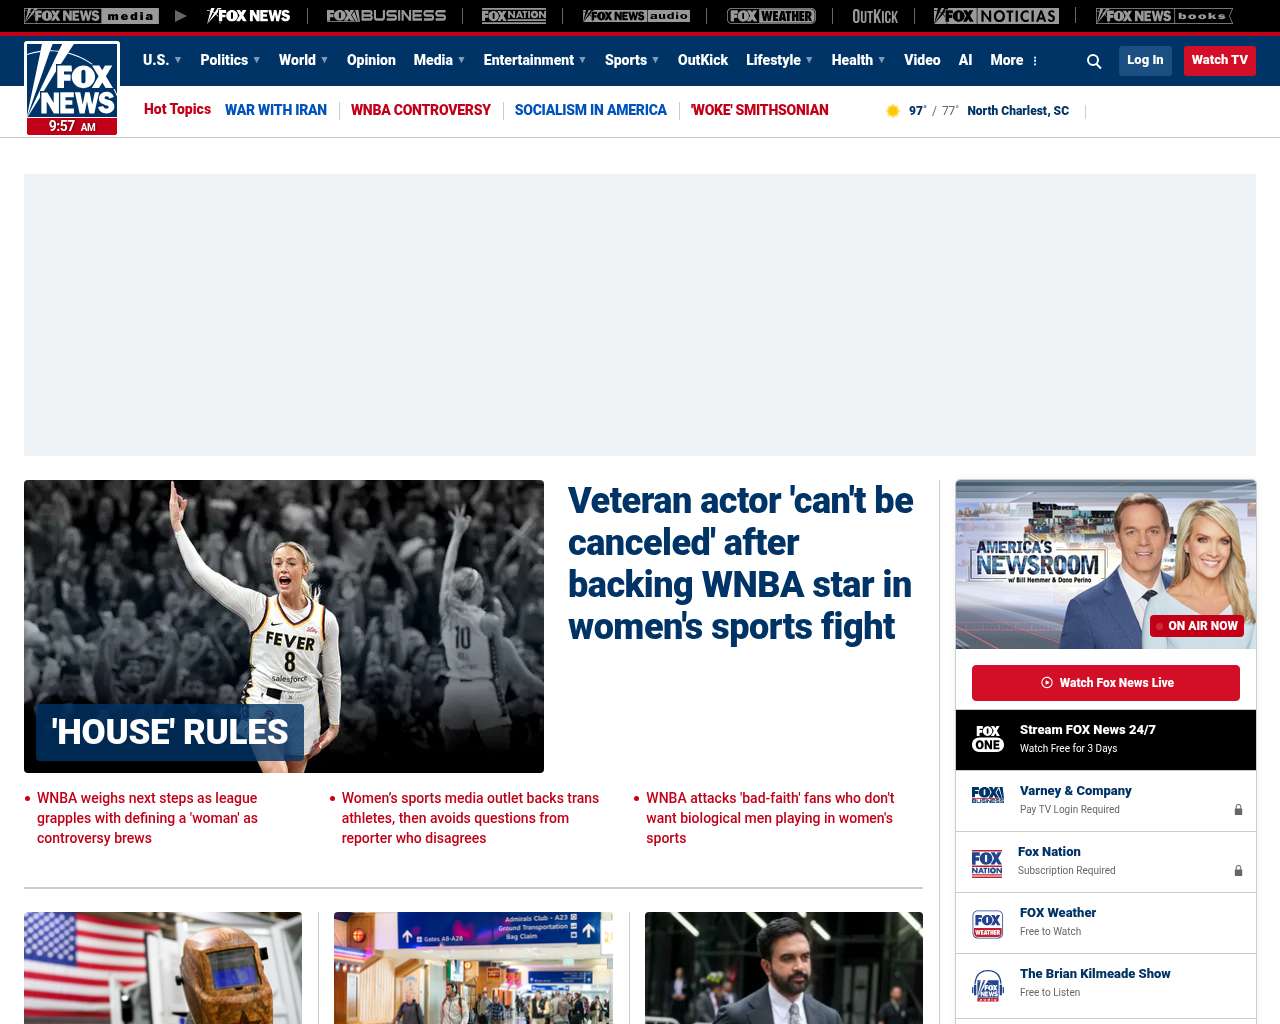
Task: Click the Fox News logo with clock
Action: click(72, 88)
